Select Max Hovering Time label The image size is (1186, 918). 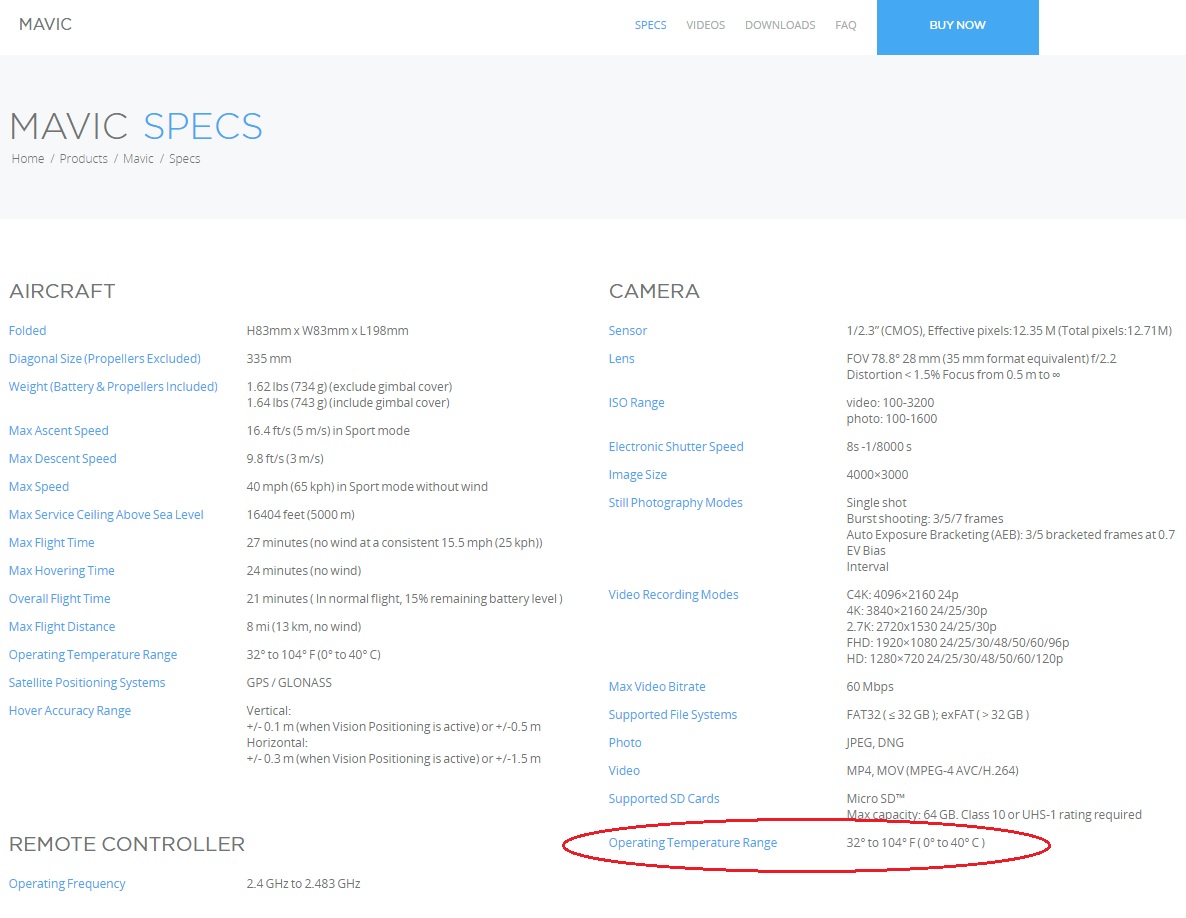tap(61, 570)
